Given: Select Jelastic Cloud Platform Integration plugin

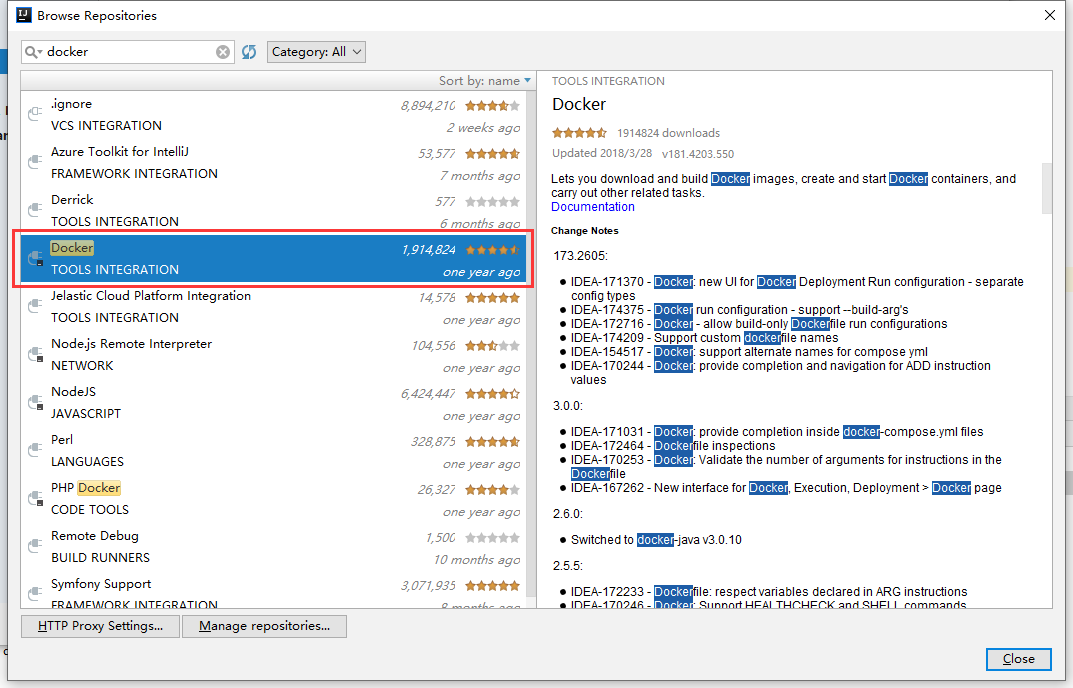Looking at the screenshot, I should 274,306.
